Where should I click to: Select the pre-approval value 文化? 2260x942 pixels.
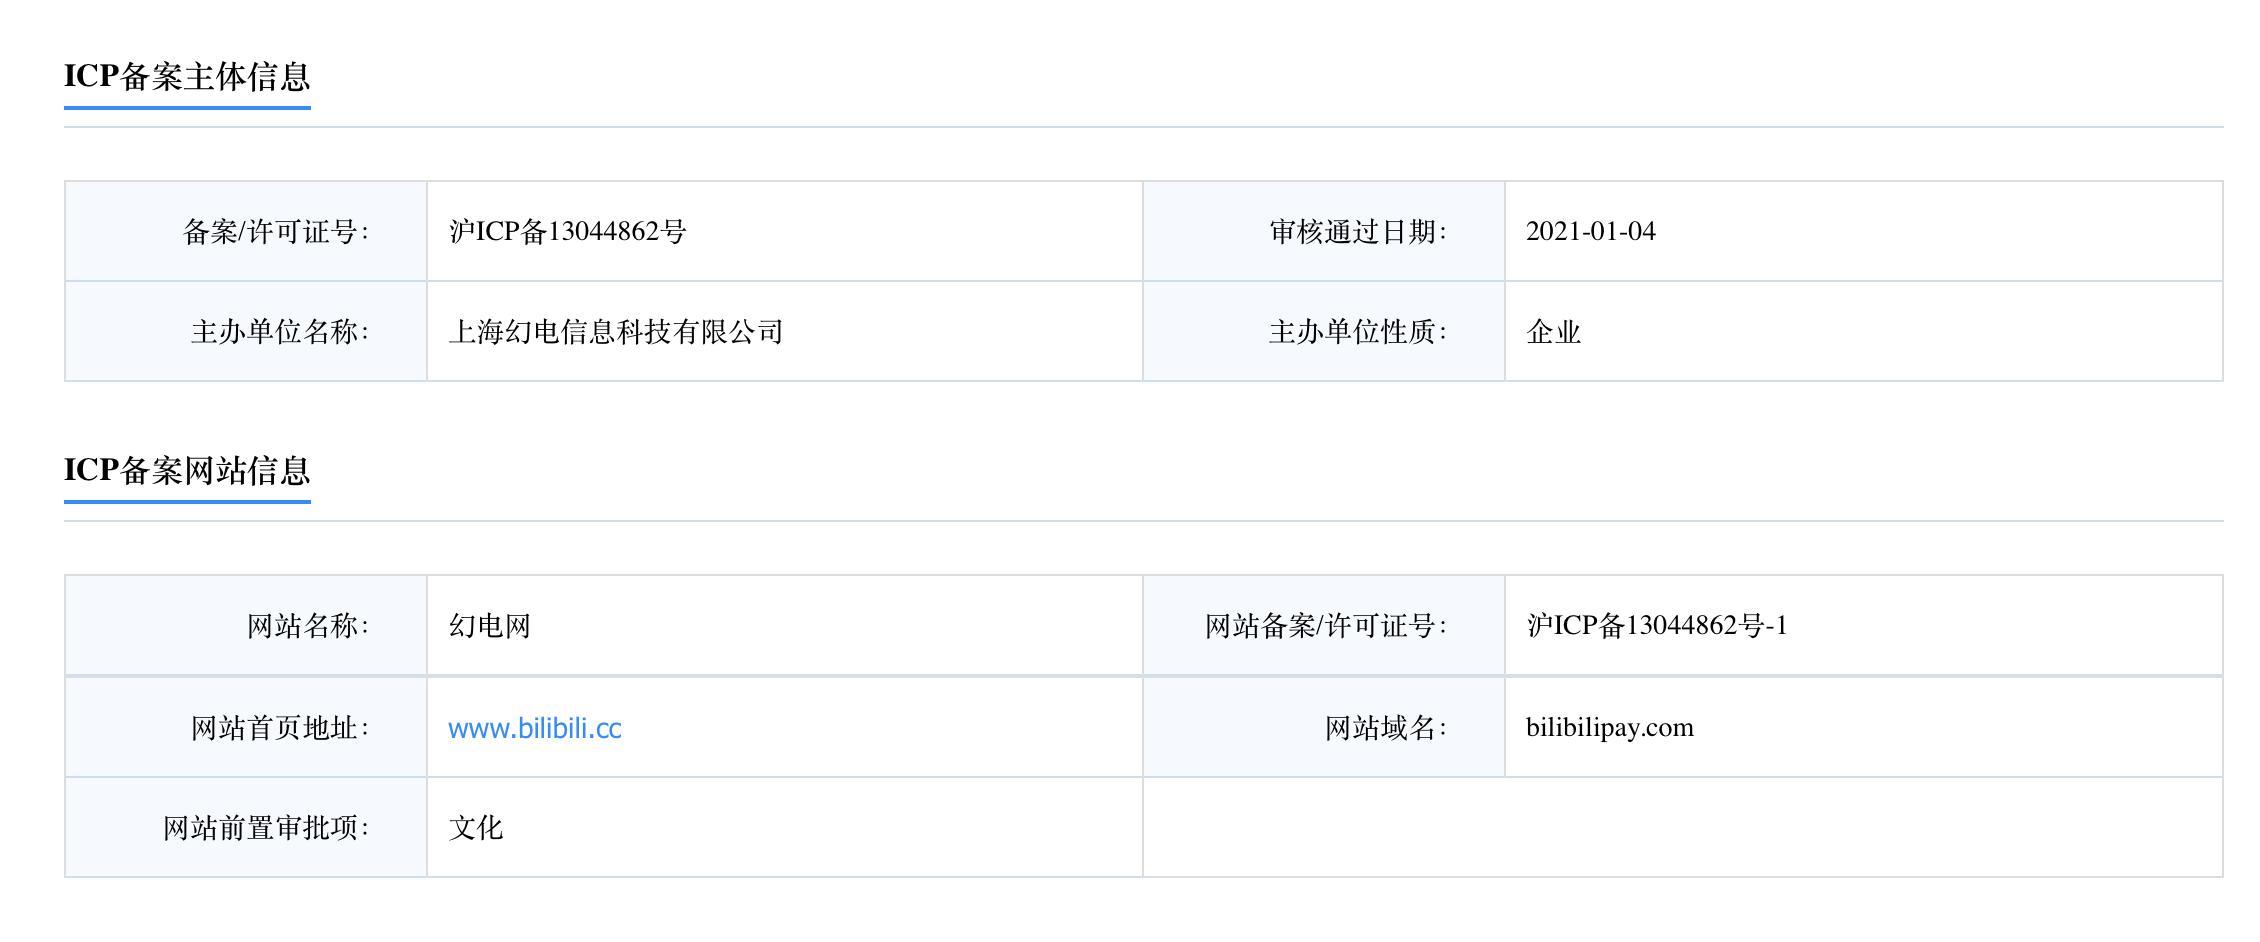[x=476, y=828]
